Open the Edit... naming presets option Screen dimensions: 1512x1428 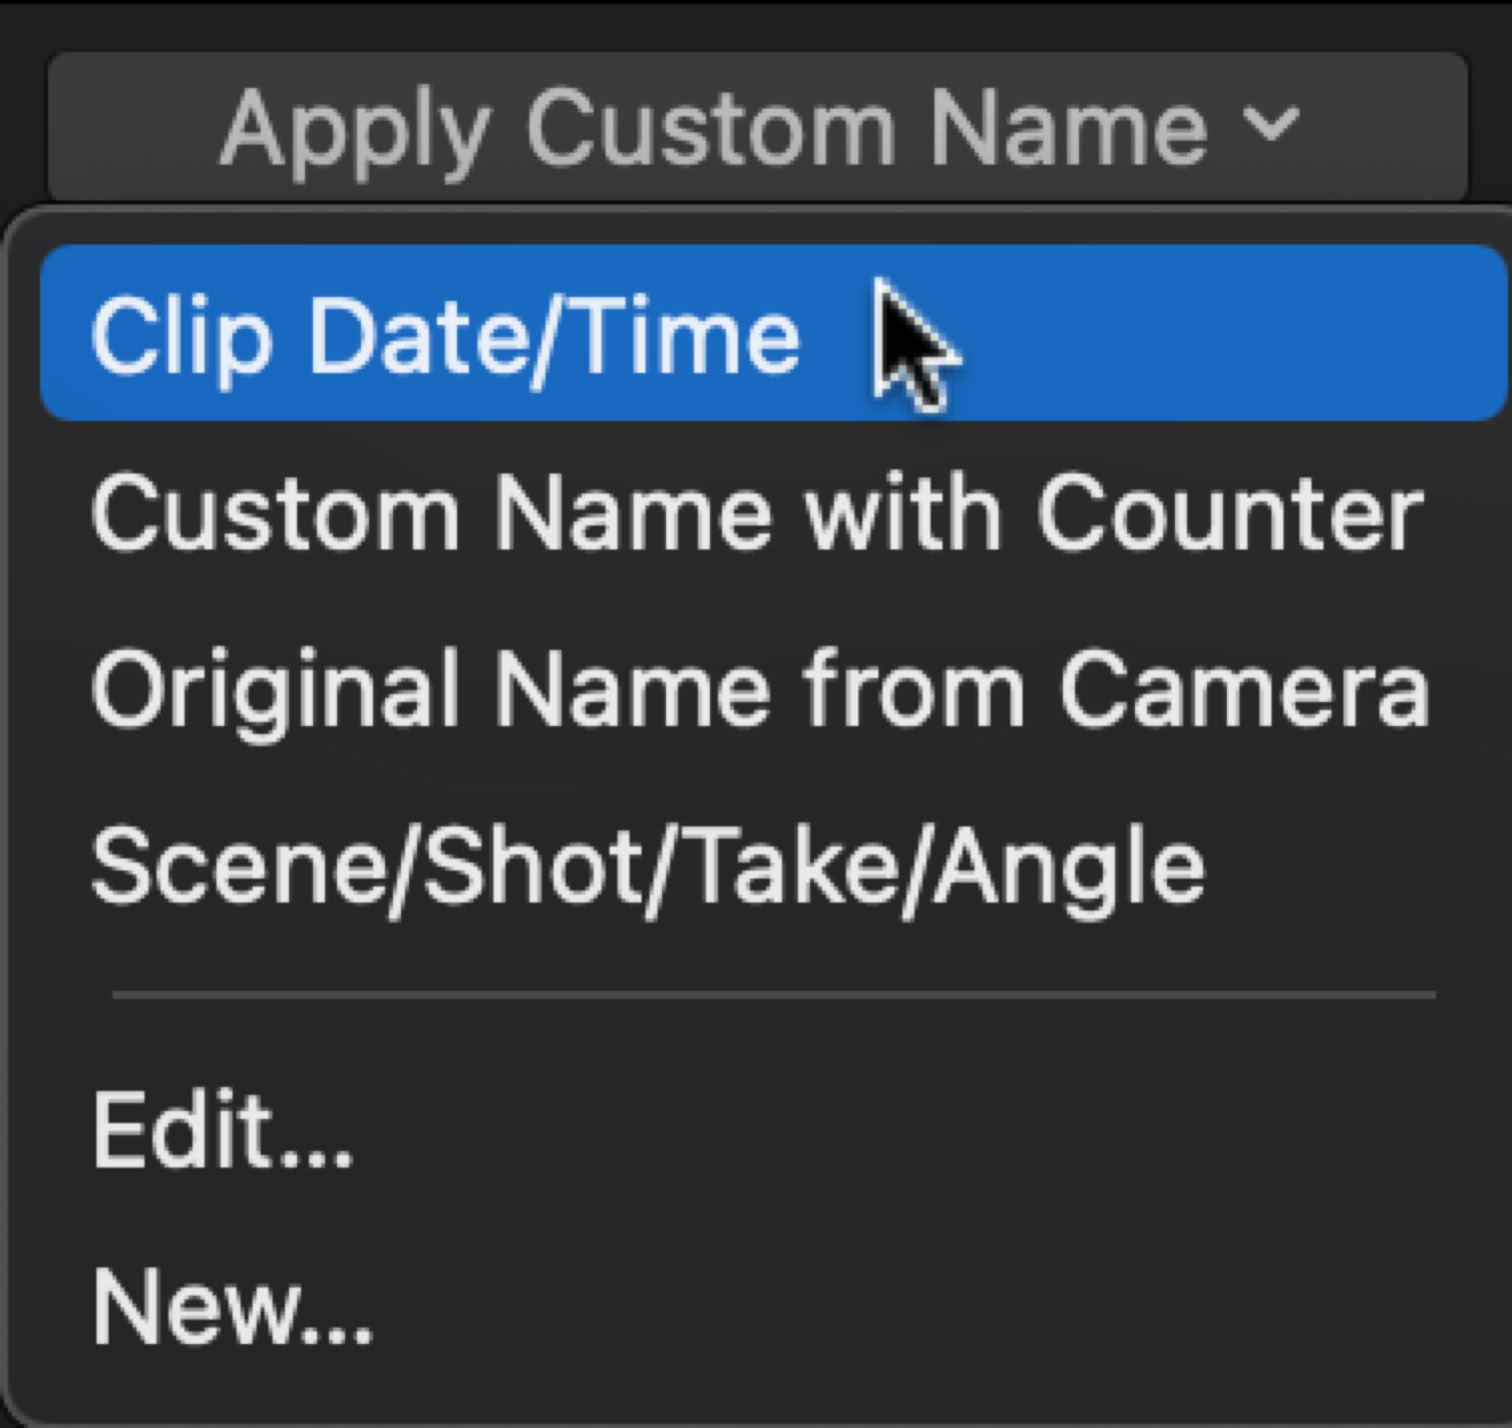coord(222,1130)
